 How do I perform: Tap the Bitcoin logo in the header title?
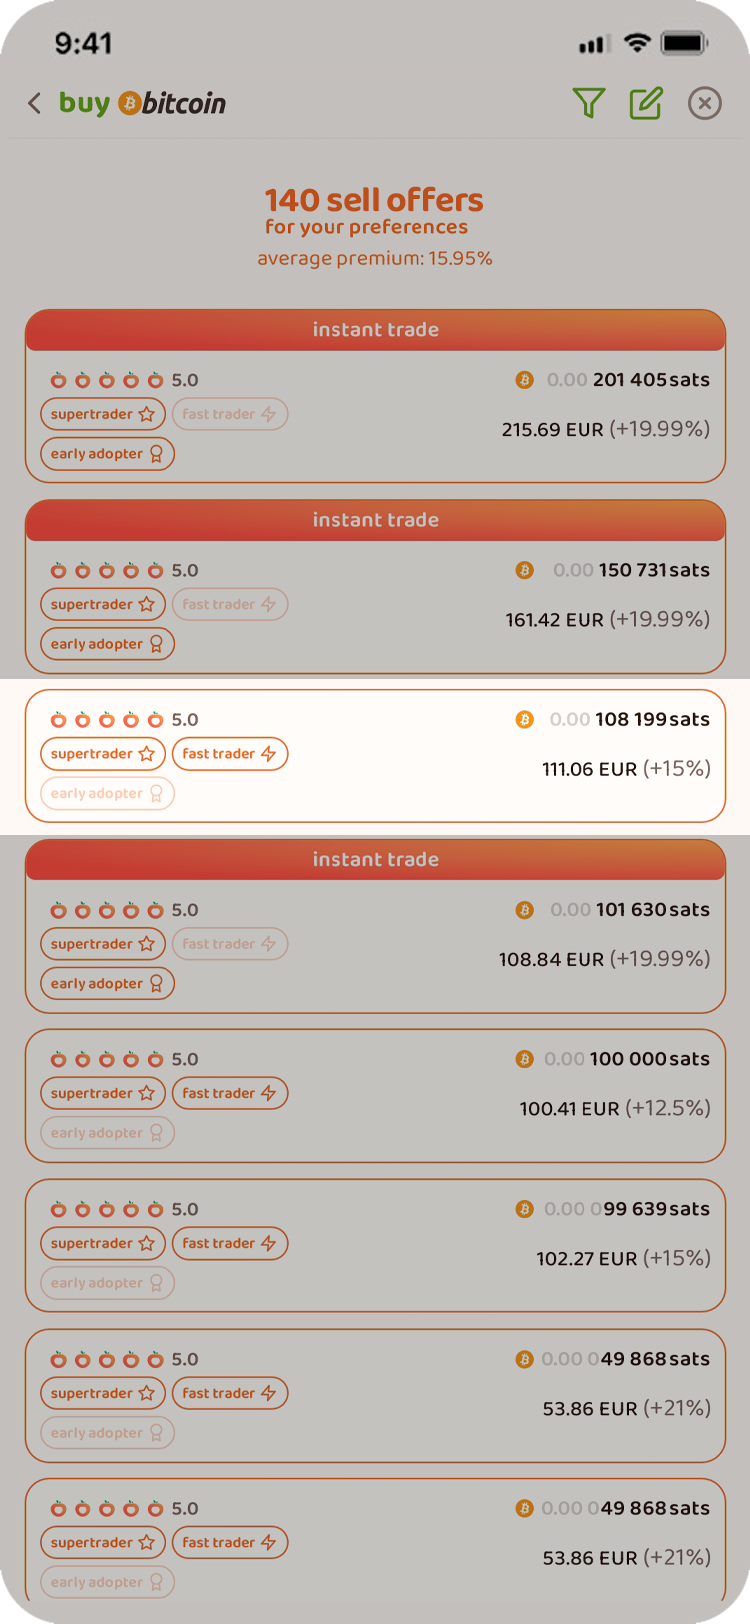(x=130, y=103)
